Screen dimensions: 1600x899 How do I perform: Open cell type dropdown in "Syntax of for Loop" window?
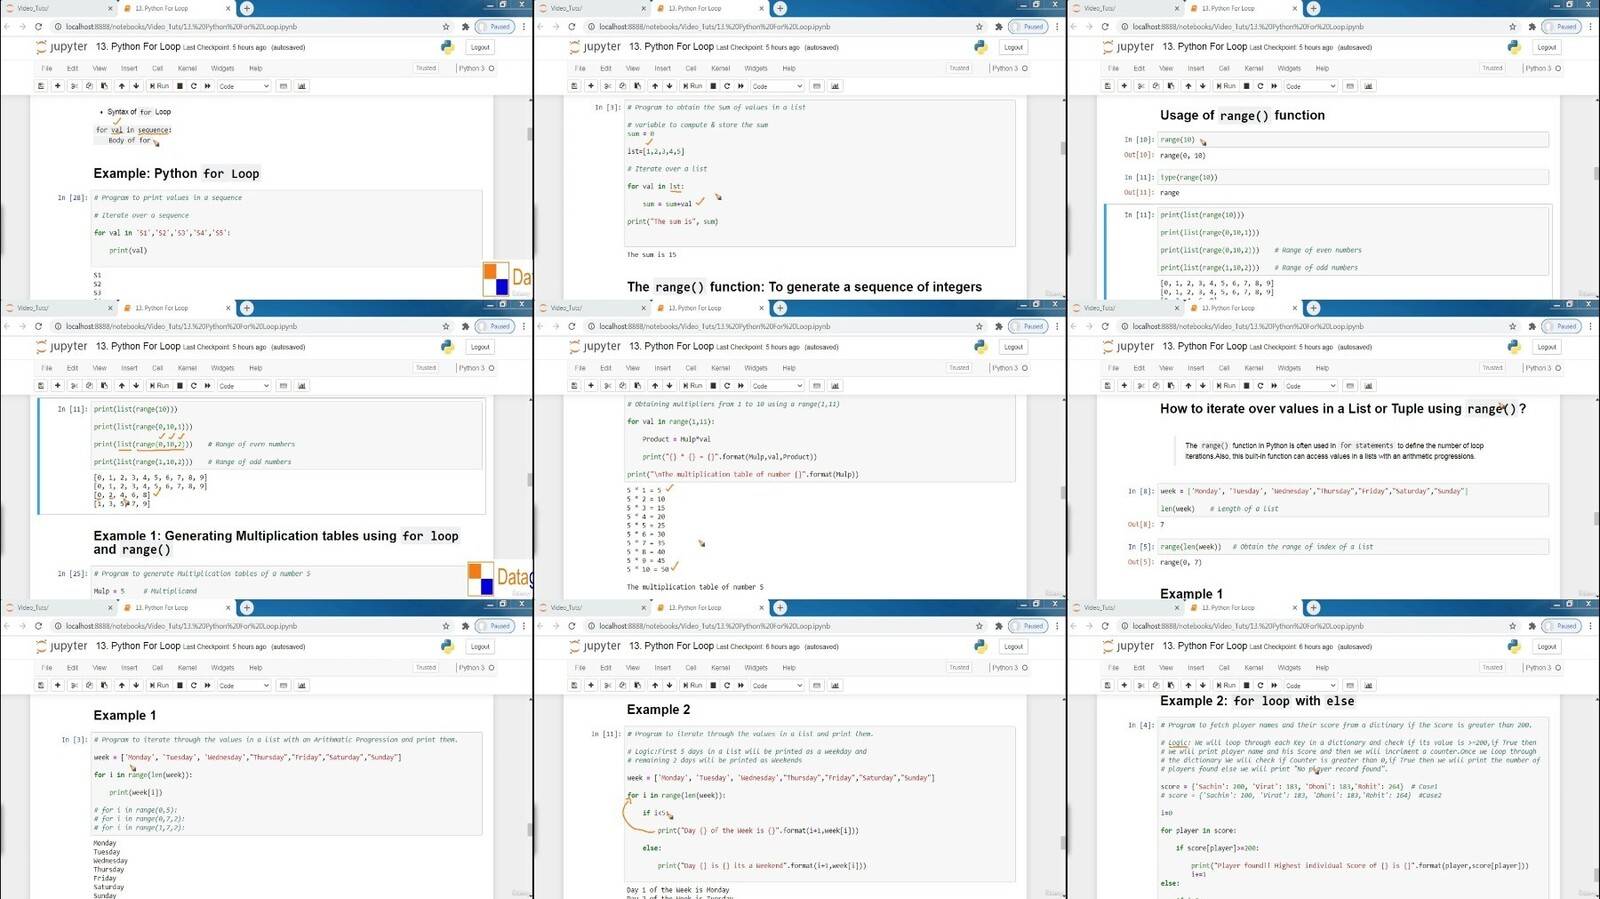244,86
